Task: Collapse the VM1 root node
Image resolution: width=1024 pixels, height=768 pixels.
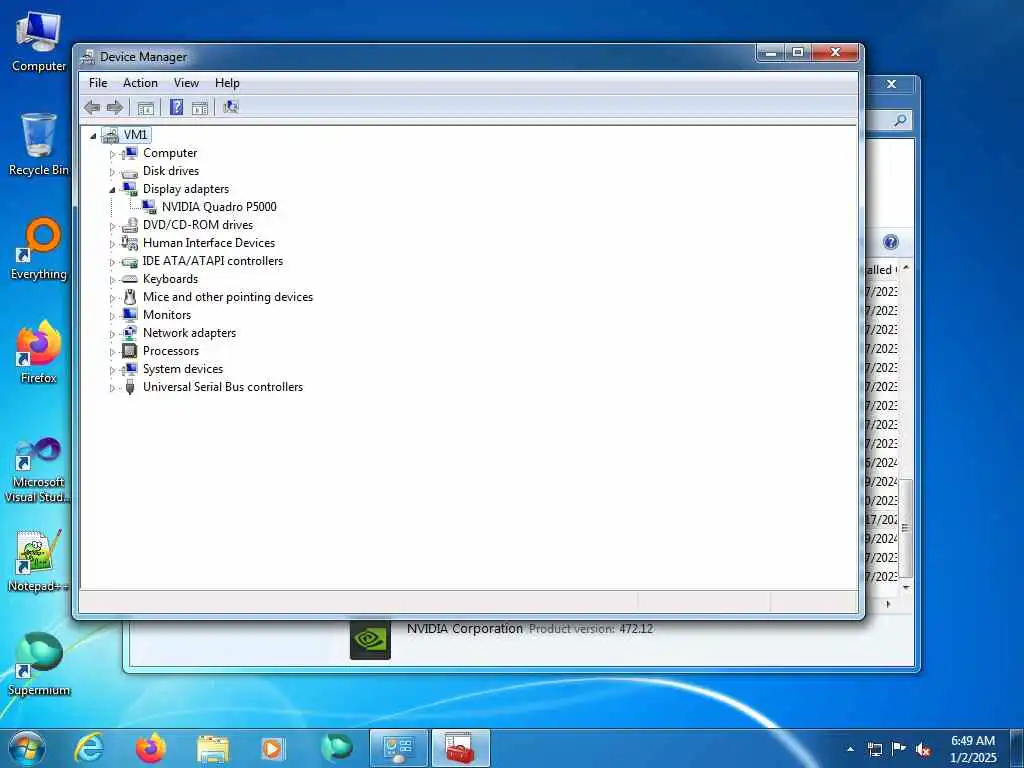Action: (x=93, y=136)
